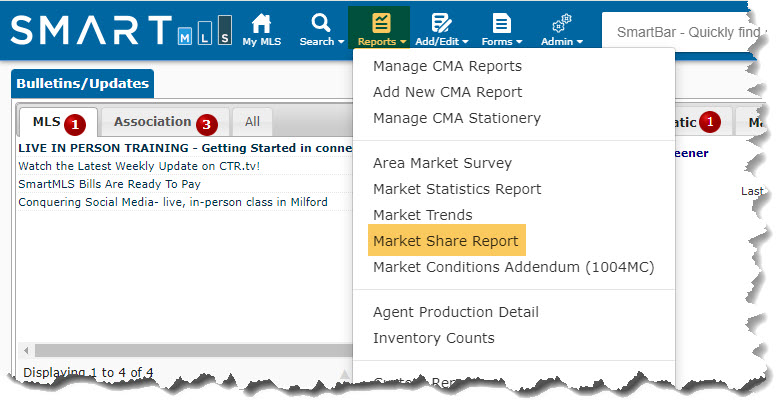Click the red badge on MLS tab
Screen dimensions: 776x400
(x=75, y=125)
